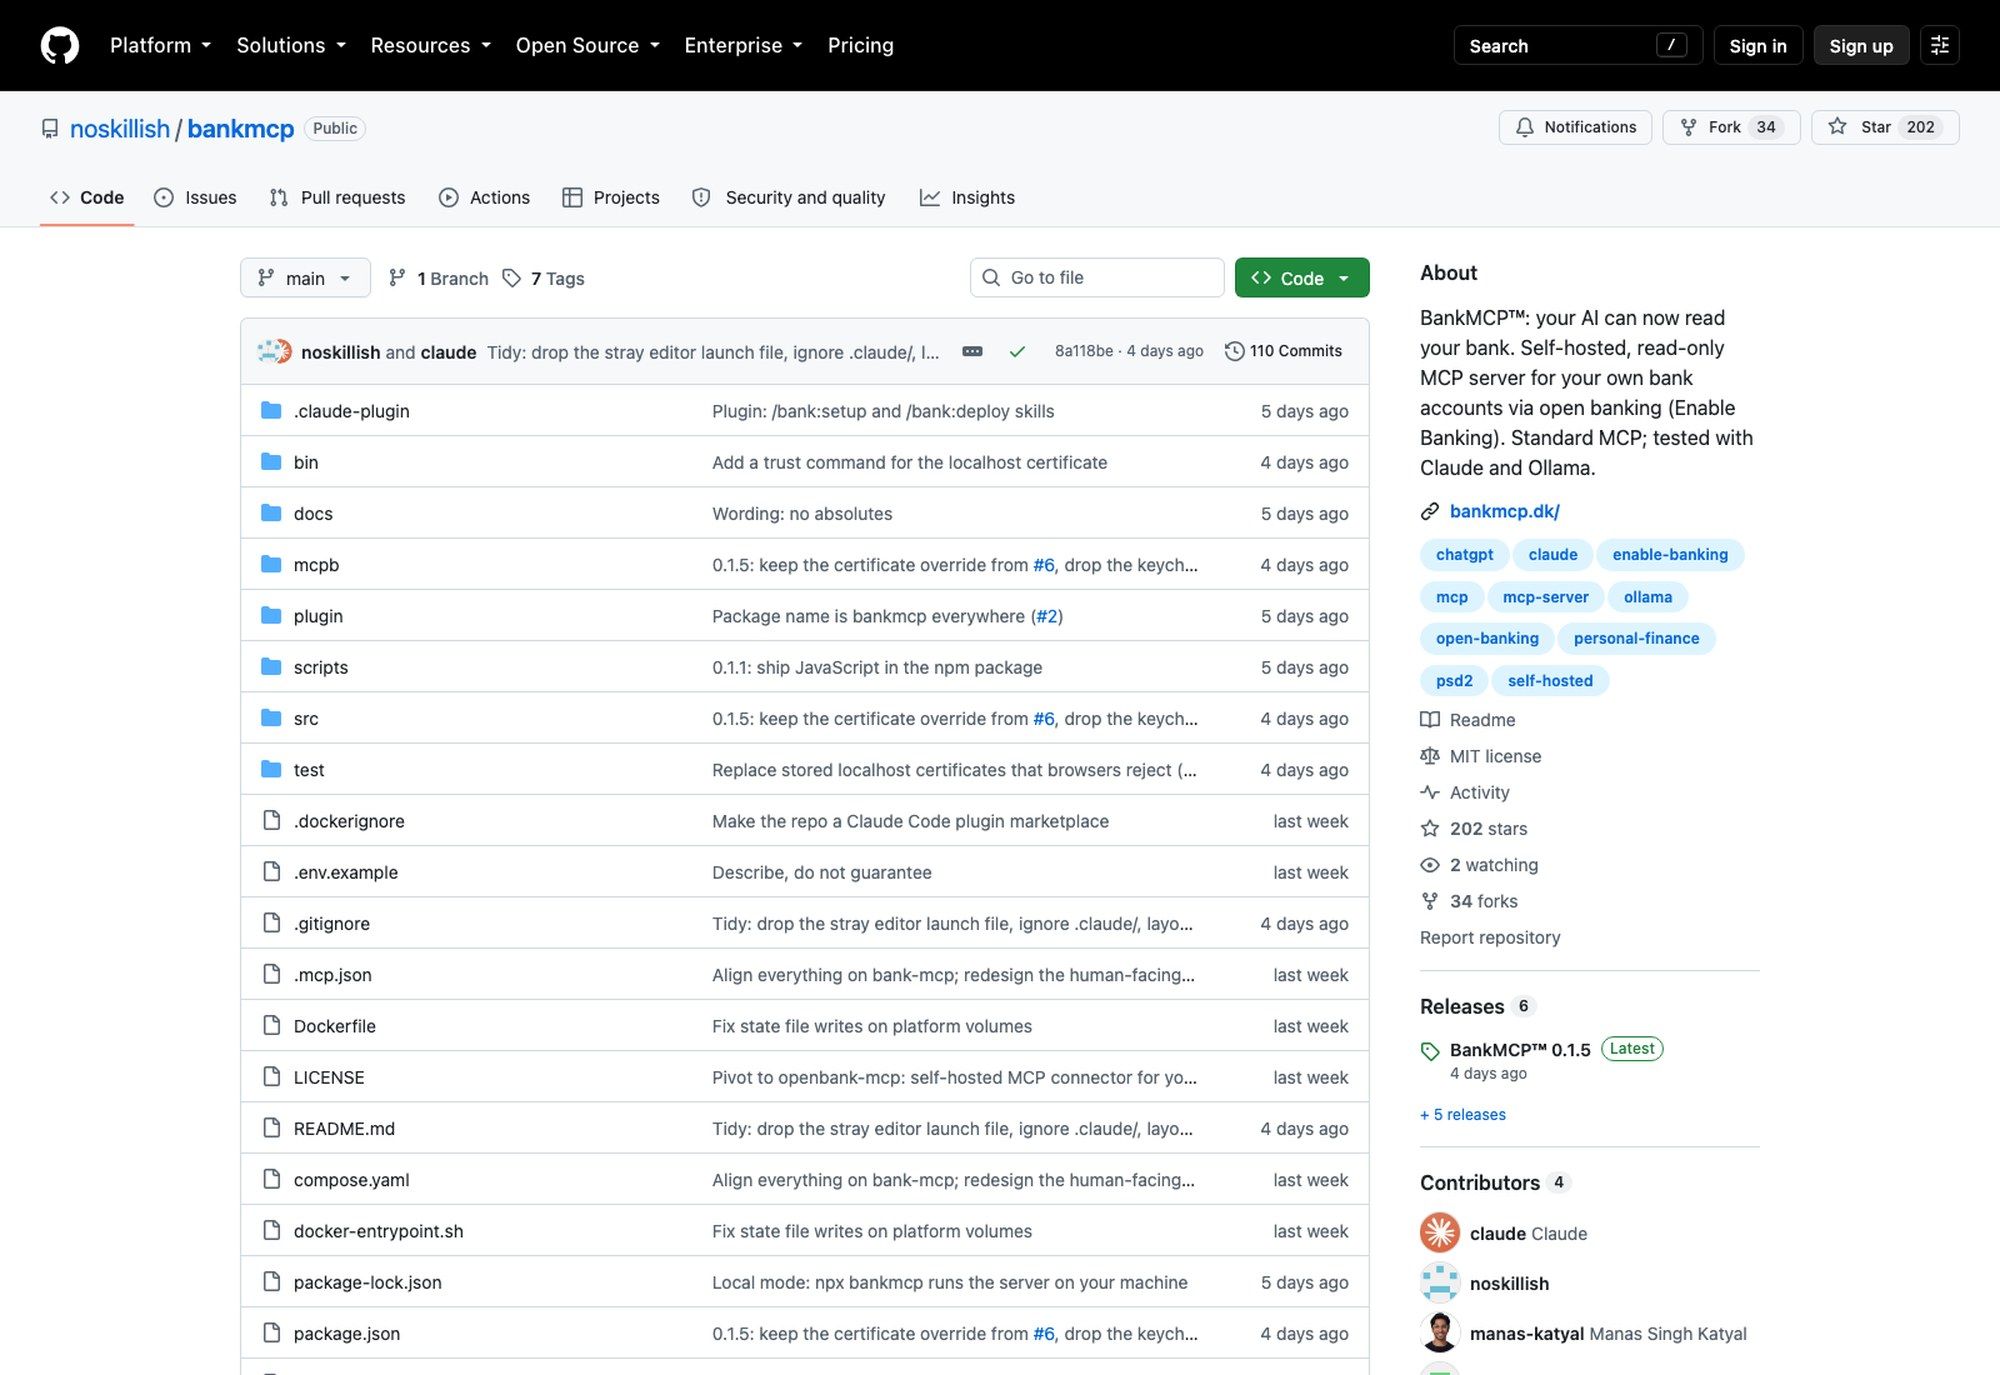Screen dimensions: 2000x1375
Task: Open the 7 Tags link
Action: click(x=544, y=278)
